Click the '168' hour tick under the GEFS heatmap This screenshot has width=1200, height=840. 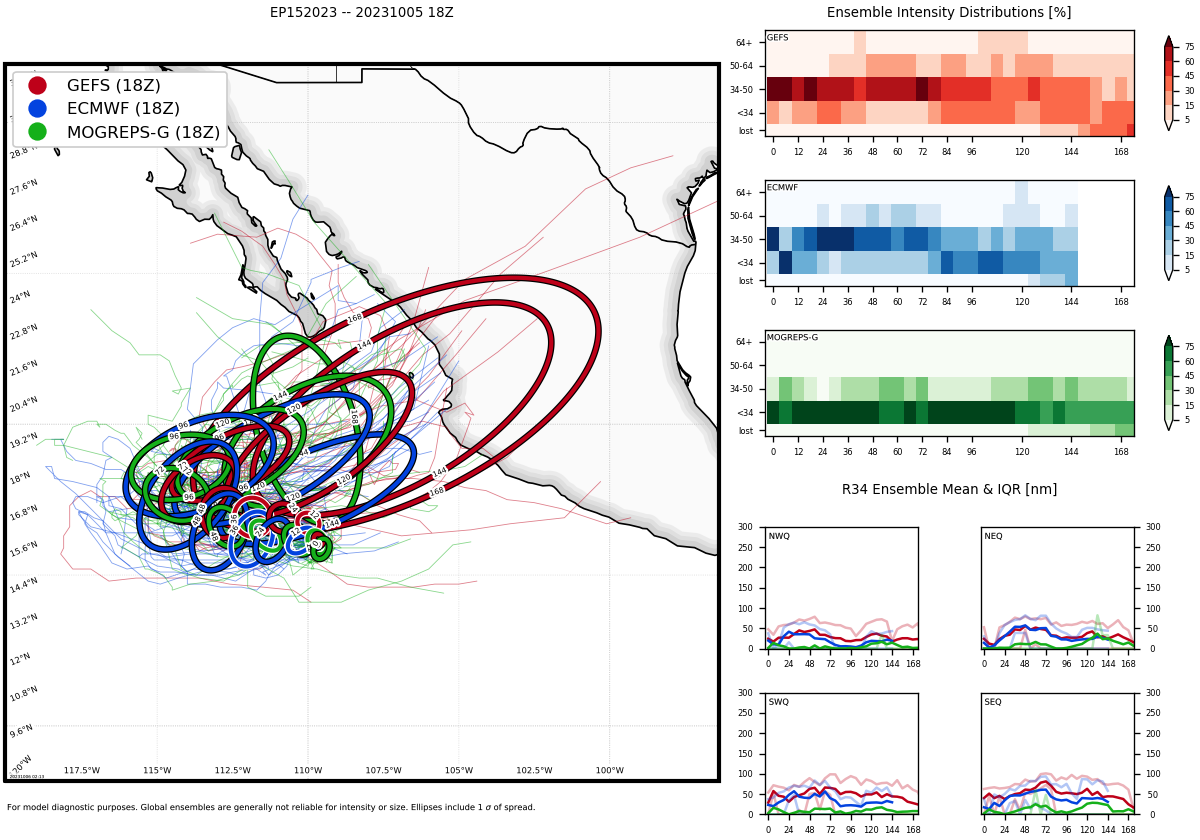coord(1121,151)
